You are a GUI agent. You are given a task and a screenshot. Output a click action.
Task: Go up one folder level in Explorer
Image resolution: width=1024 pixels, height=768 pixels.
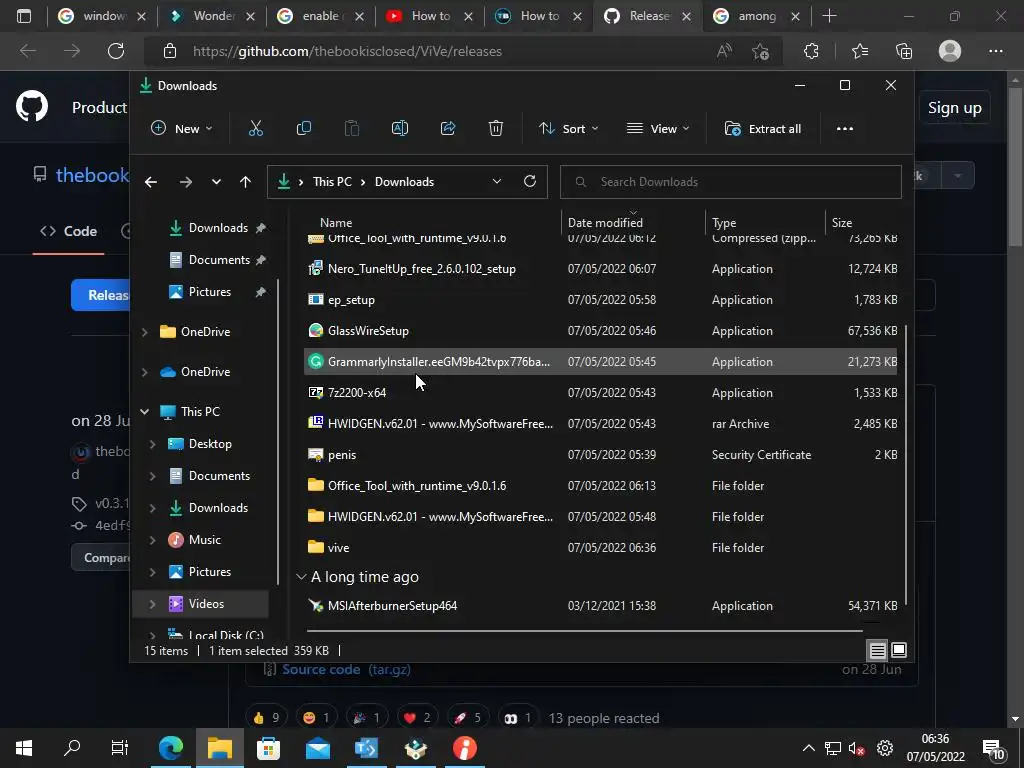coord(245,182)
